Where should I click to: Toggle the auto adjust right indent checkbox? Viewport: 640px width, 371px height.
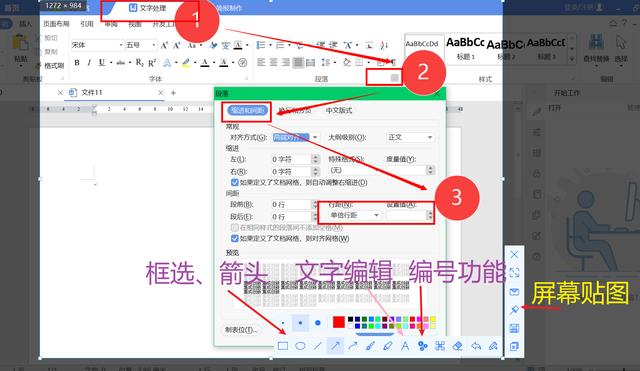click(x=235, y=182)
